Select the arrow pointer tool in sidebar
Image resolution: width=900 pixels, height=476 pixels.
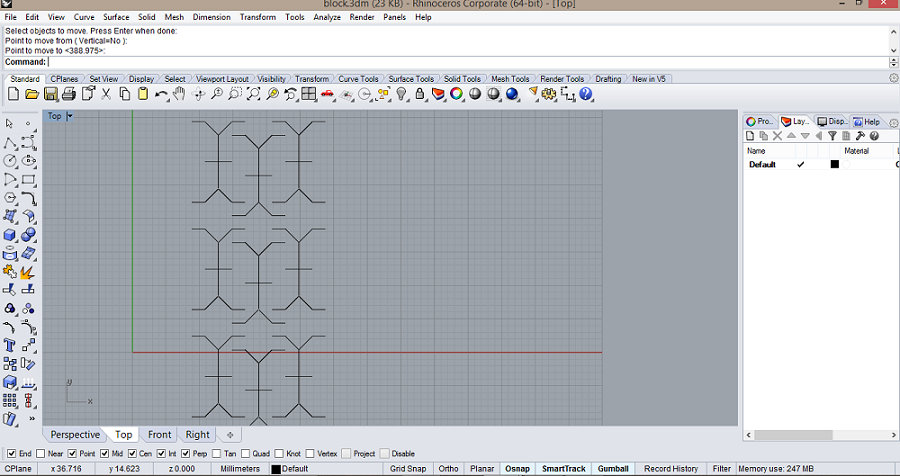point(9,124)
